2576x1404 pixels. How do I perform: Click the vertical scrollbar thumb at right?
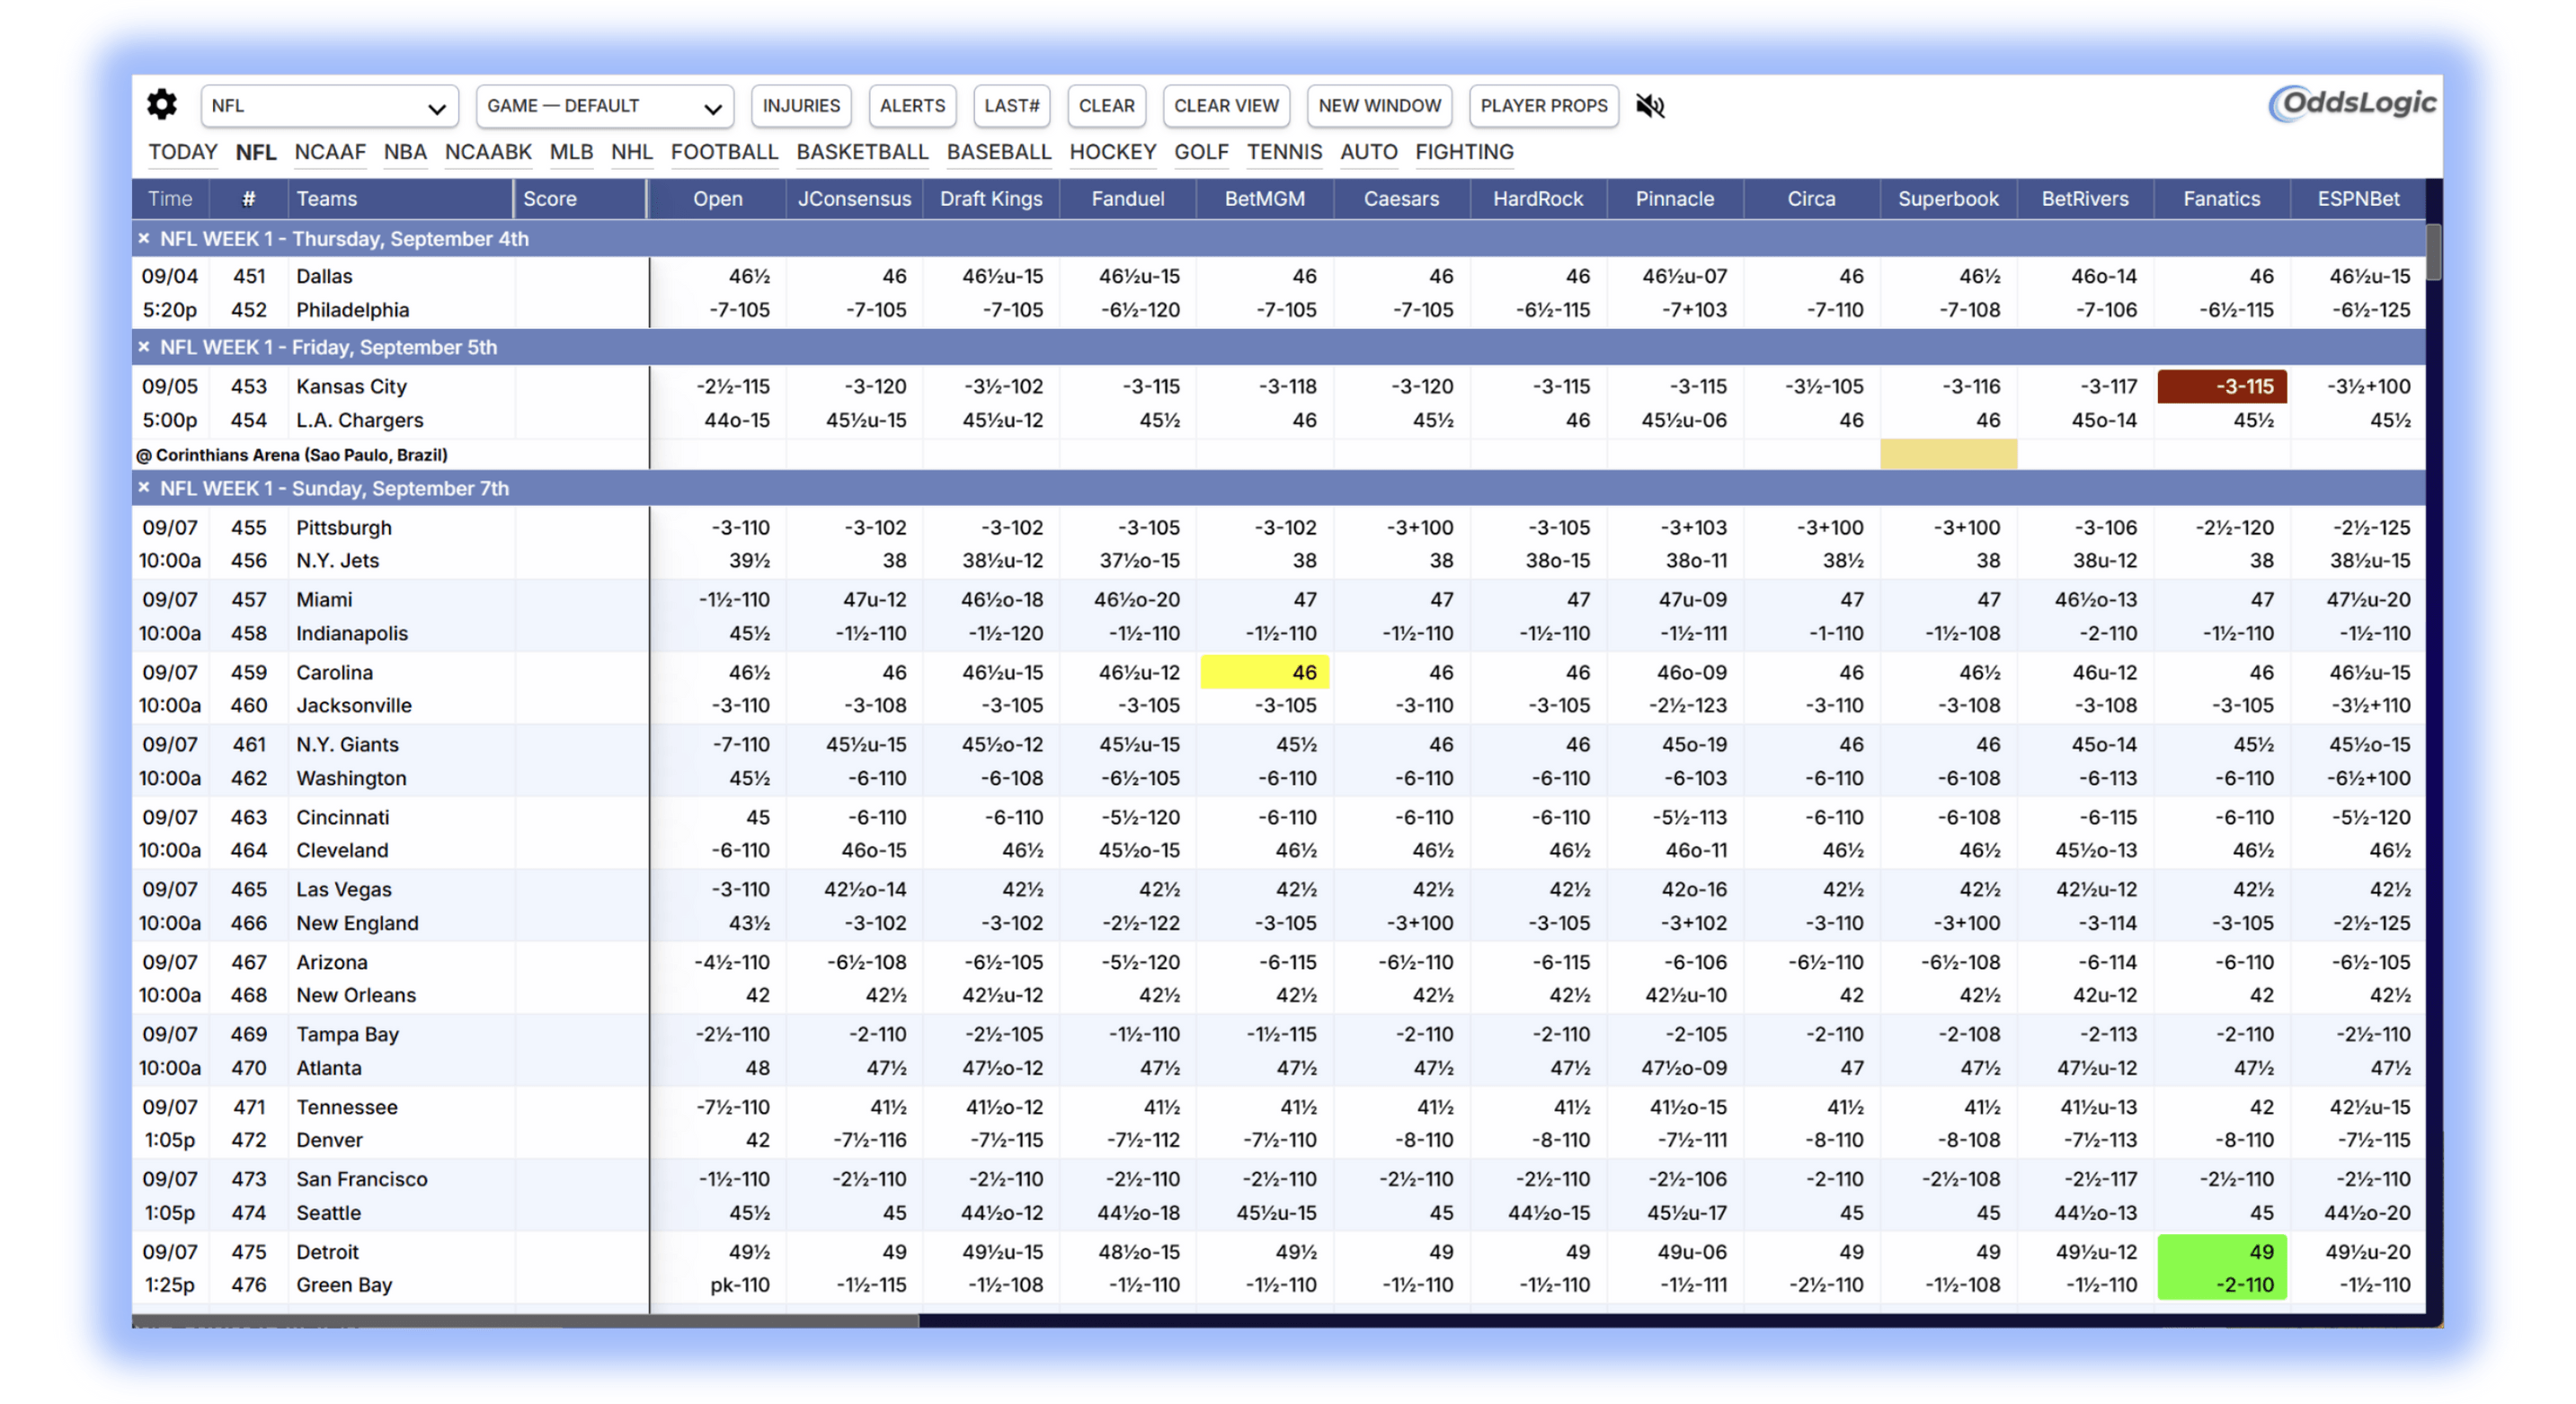pos(2433,252)
